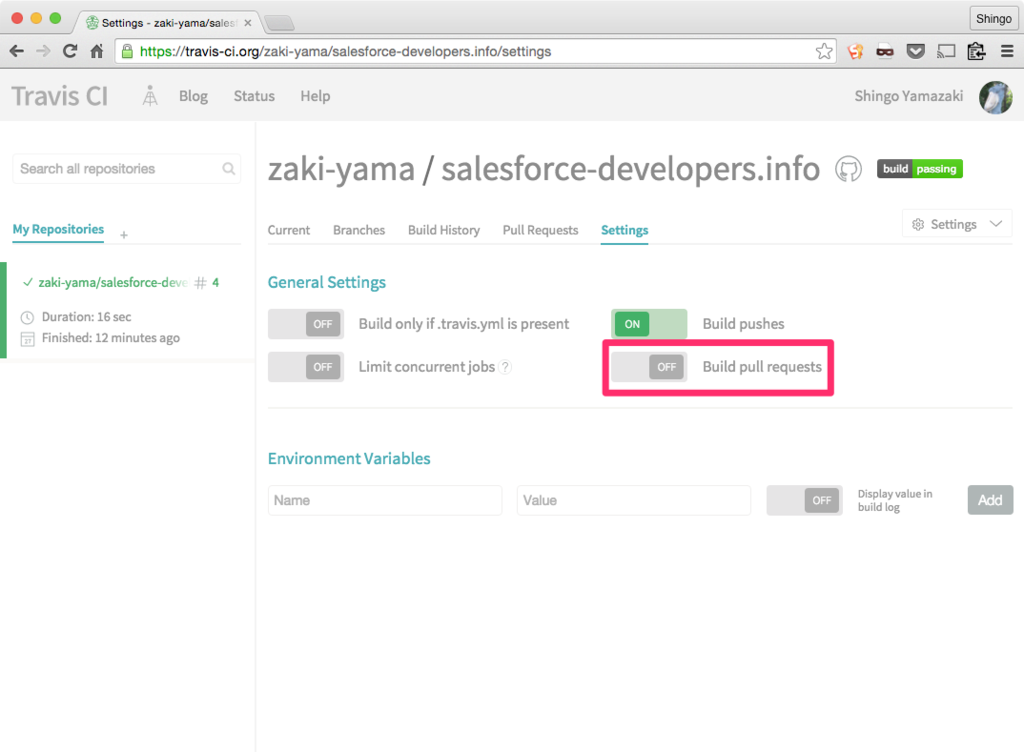Image resolution: width=1024 pixels, height=752 pixels.
Task: Click the question mark help icon
Action: [505, 367]
